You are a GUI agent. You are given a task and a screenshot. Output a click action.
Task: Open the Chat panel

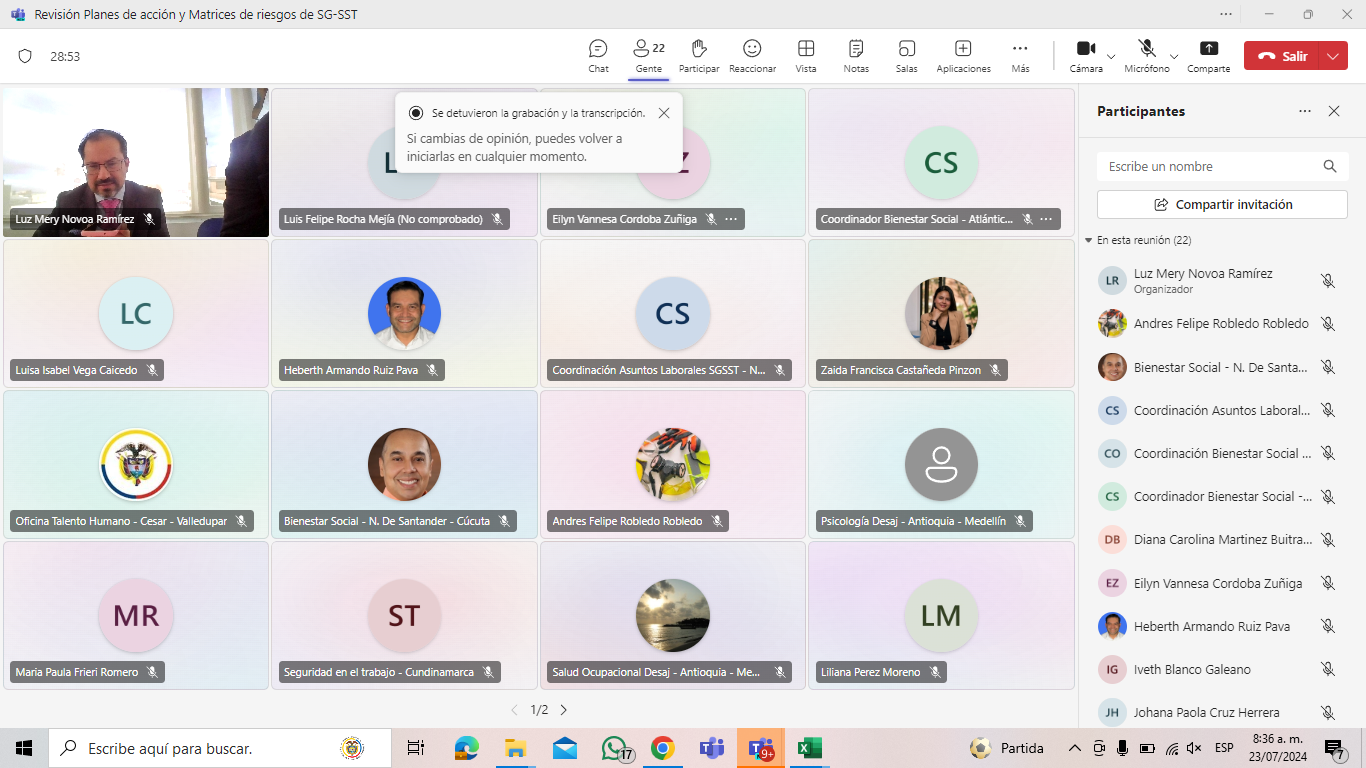click(598, 56)
